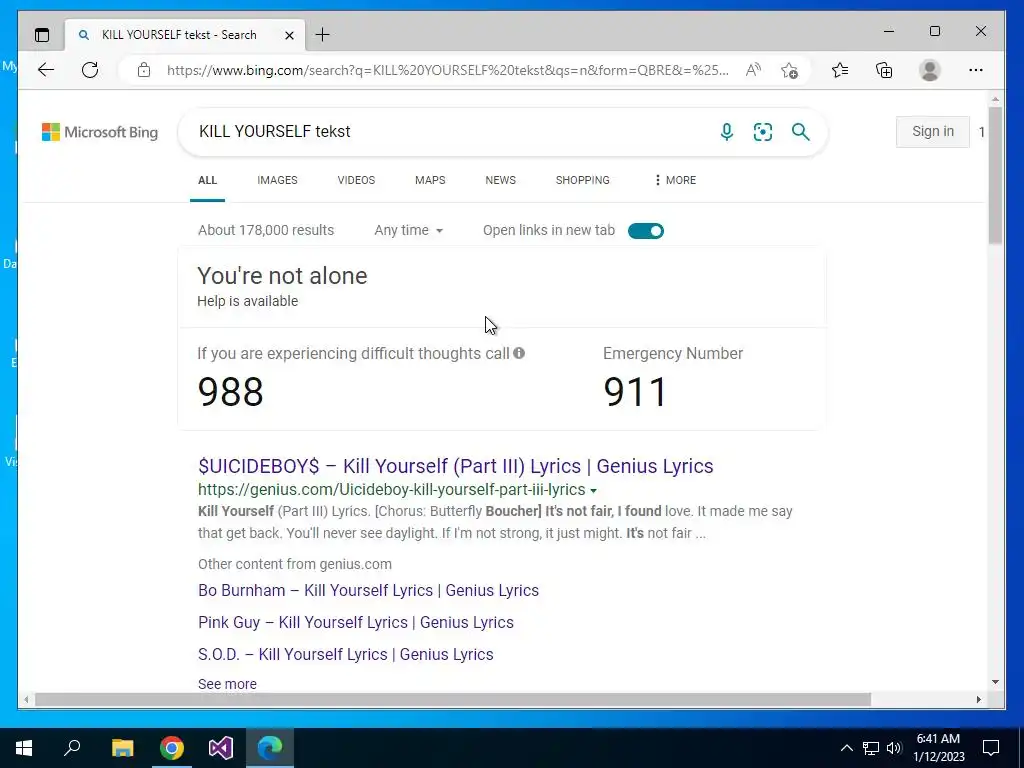Close the KILL YOURSELF tekst tab
Screen dimensions: 1024x768
[289, 35]
